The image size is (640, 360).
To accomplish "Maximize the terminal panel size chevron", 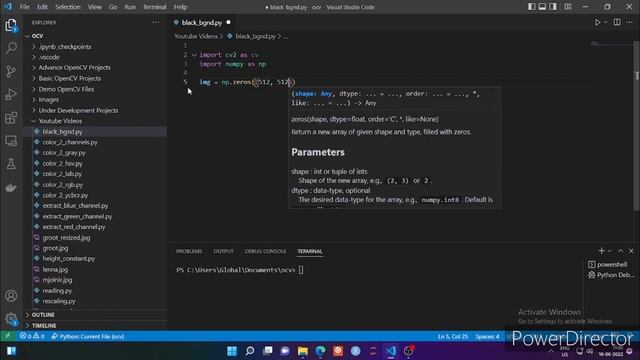I will tap(620, 251).
